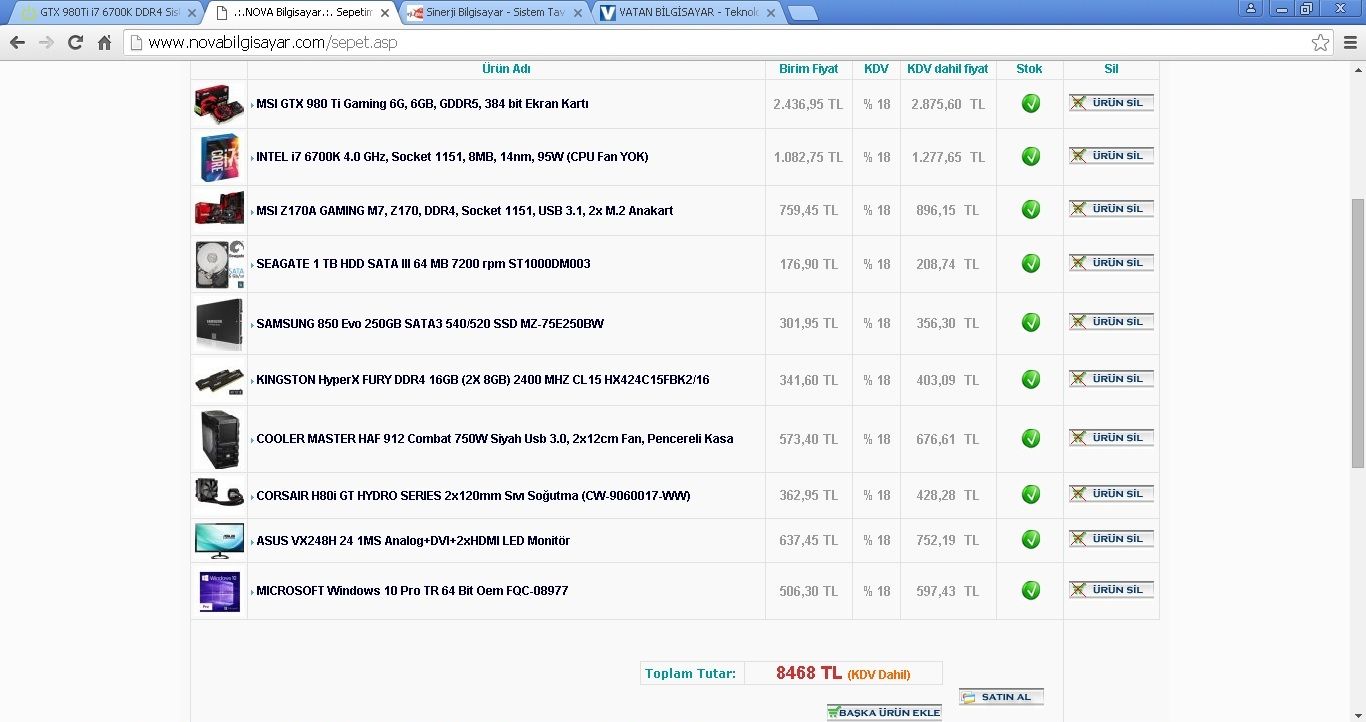
Task: Open the KINGSTON HyperX FURY DDR4 product link
Action: (x=483, y=380)
